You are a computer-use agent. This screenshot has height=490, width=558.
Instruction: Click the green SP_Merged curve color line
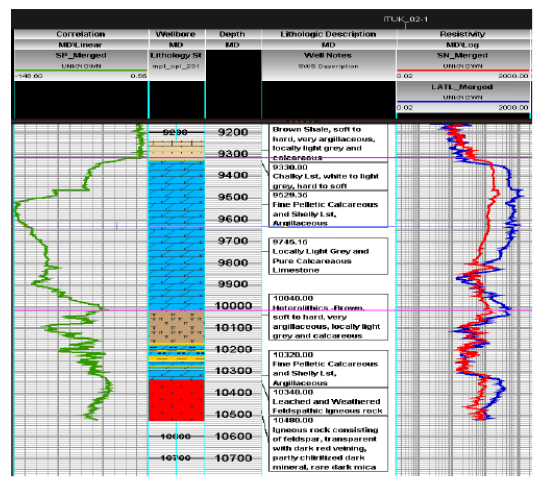81,70
